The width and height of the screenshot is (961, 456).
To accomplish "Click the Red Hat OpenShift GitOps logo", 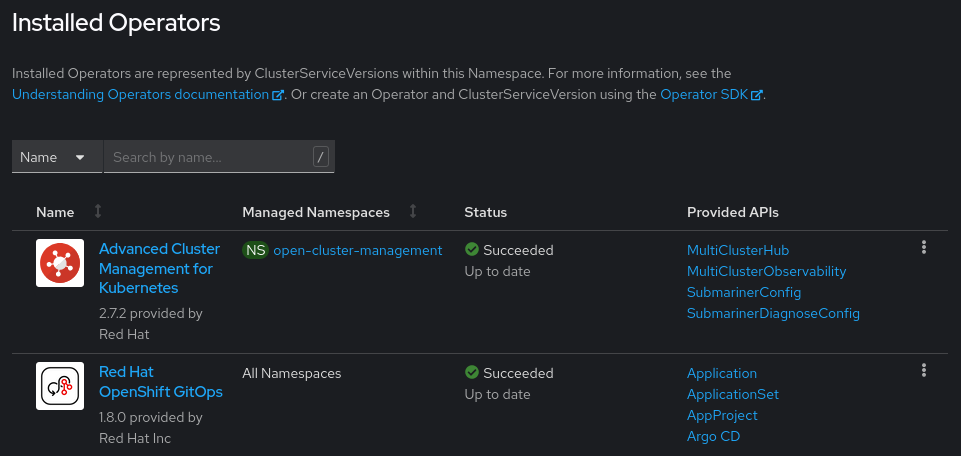I will 60,386.
